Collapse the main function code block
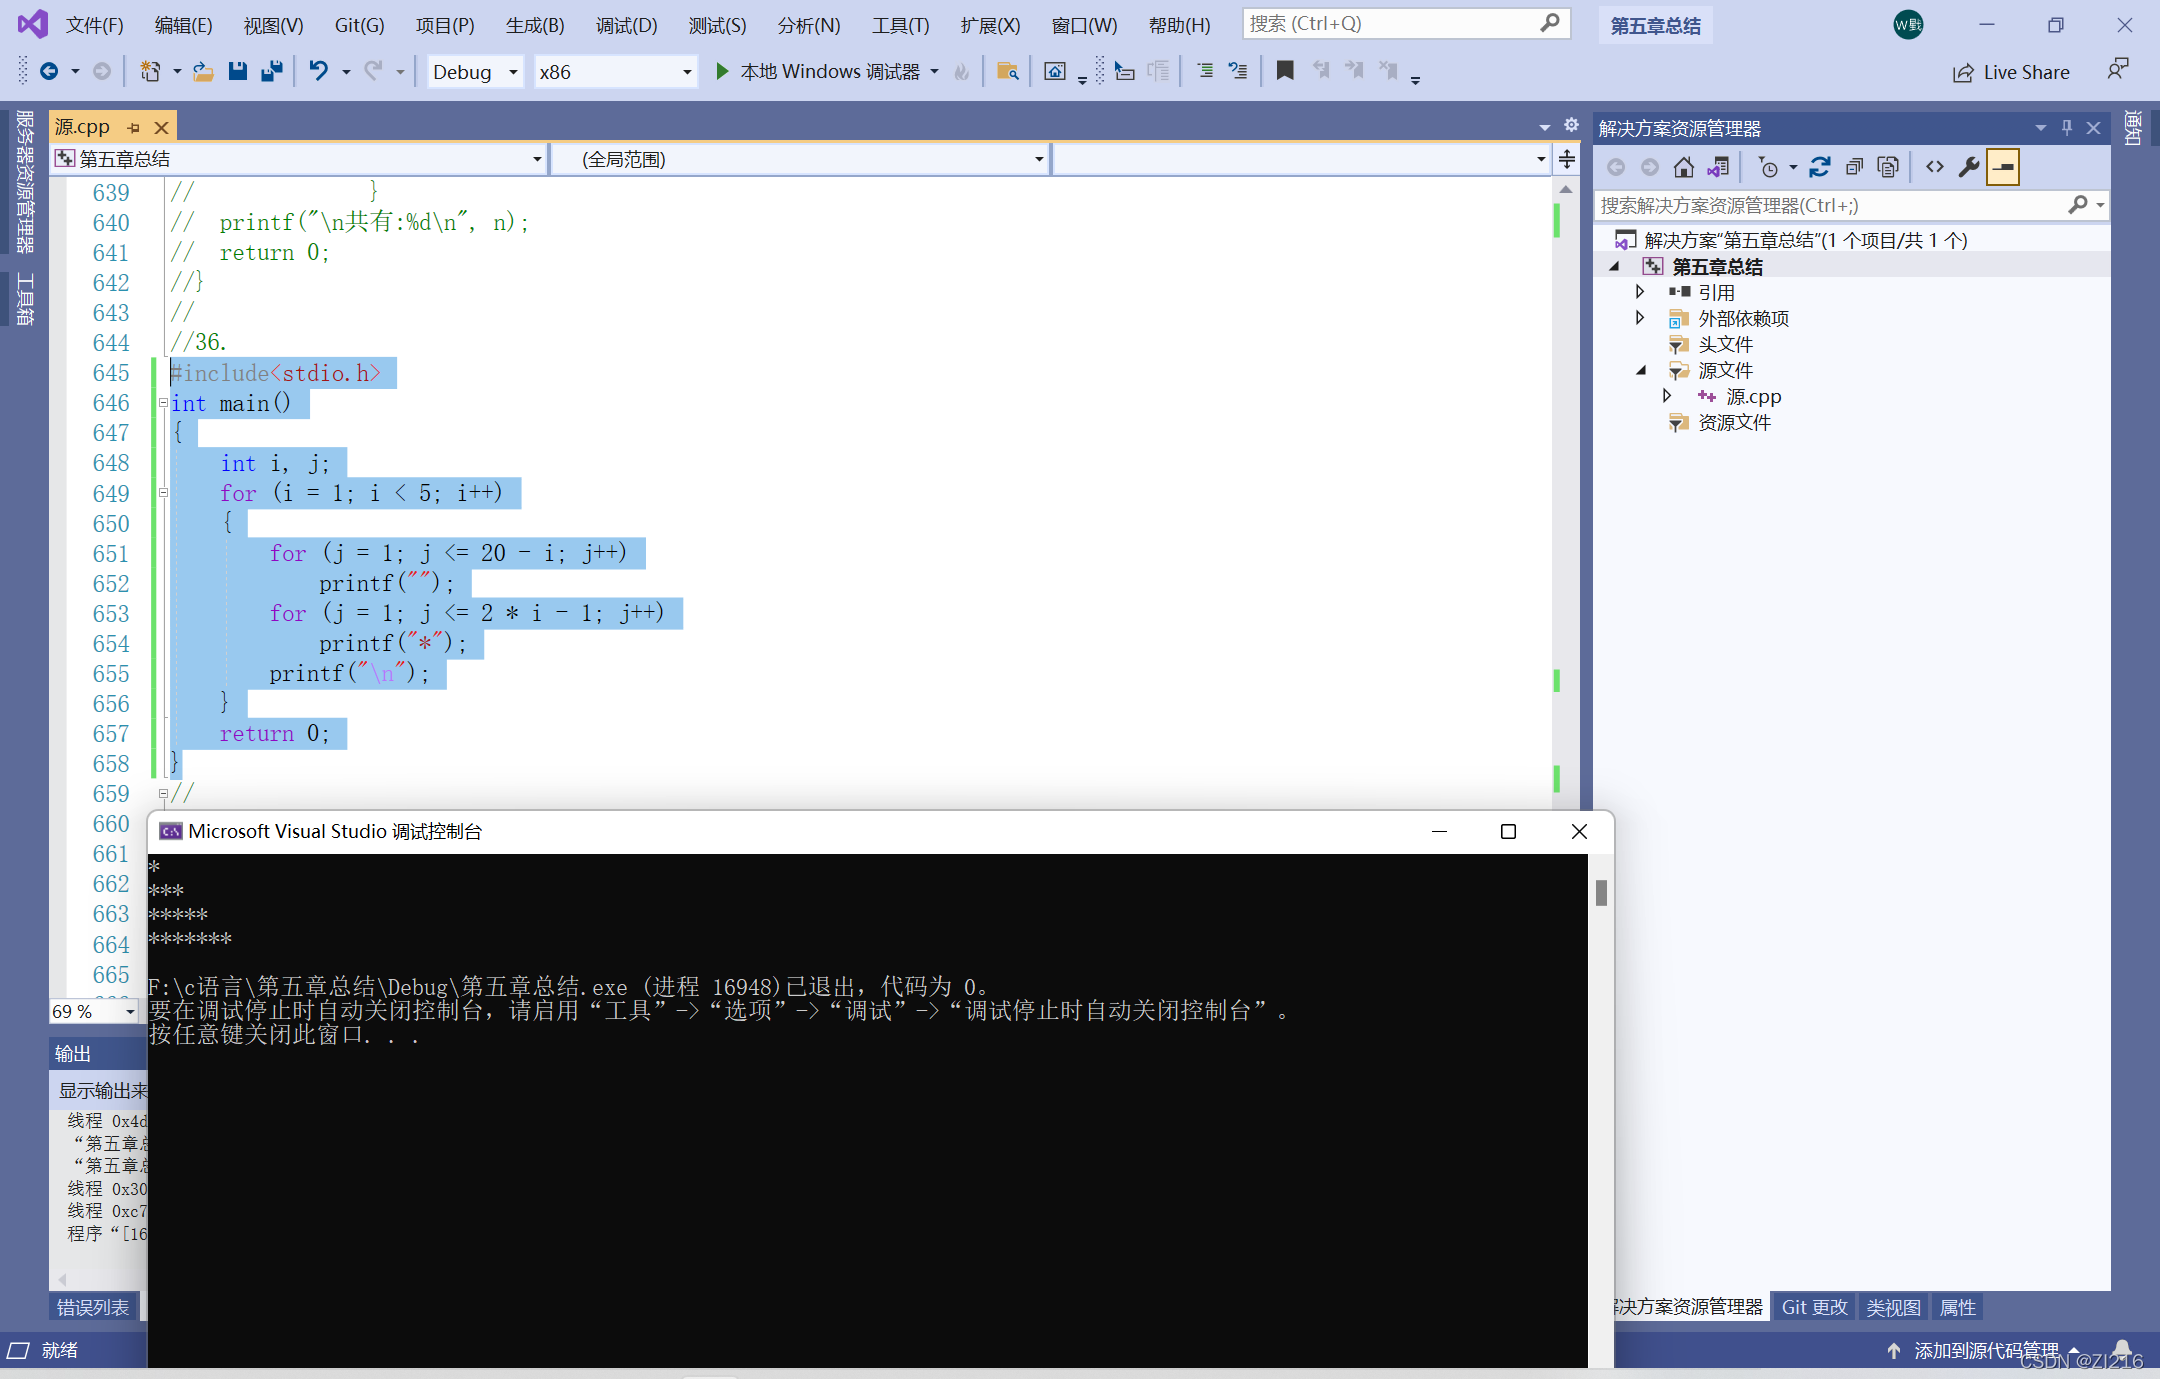Image resolution: width=2160 pixels, height=1379 pixels. (x=163, y=403)
